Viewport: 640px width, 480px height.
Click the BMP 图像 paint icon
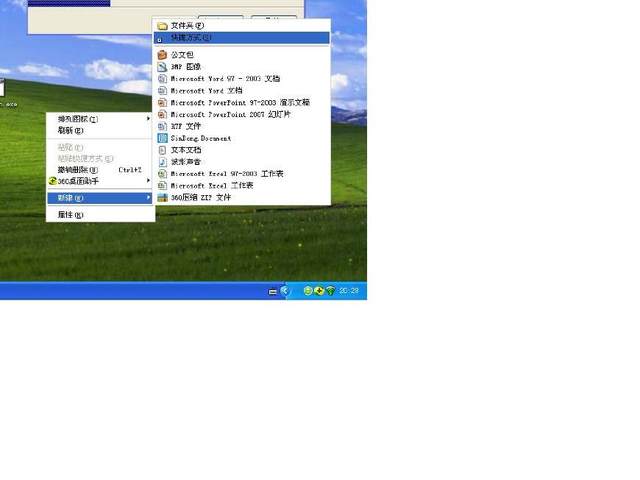pos(162,67)
